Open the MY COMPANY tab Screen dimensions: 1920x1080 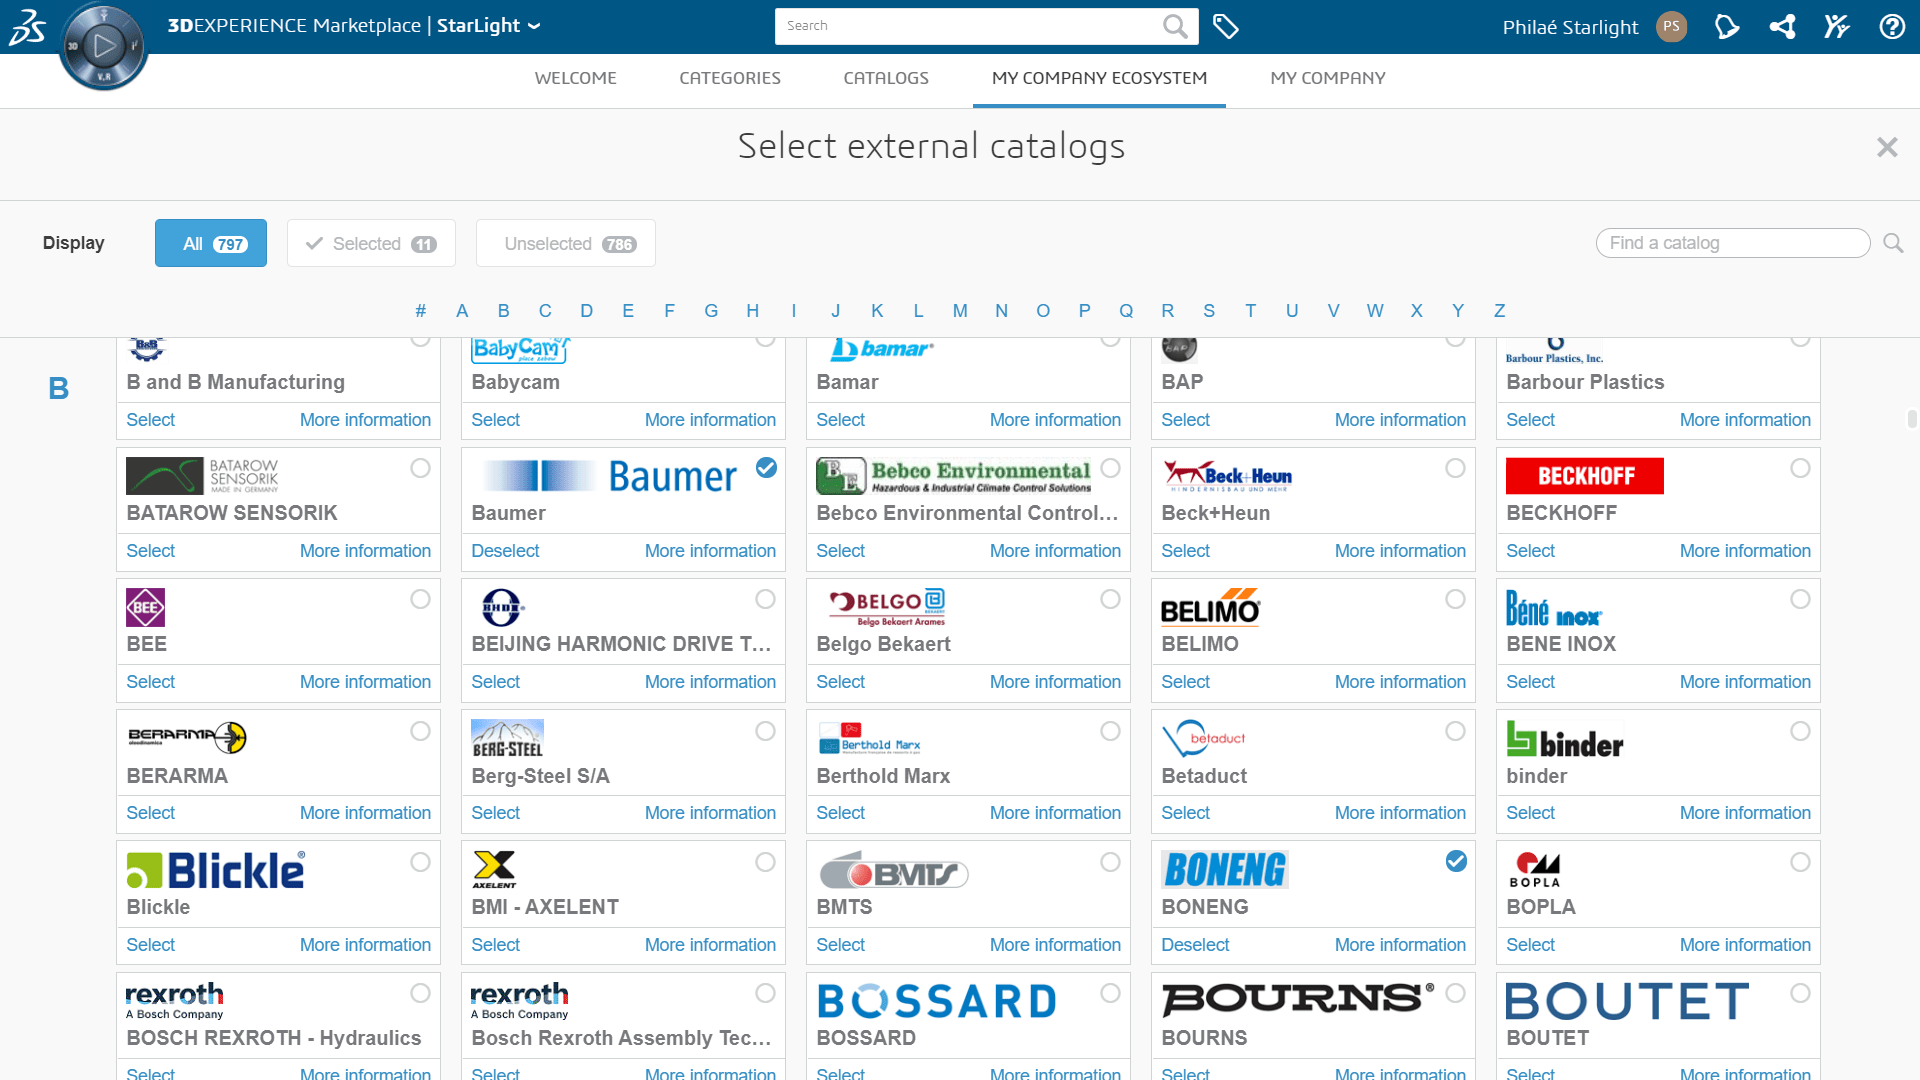pos(1327,78)
